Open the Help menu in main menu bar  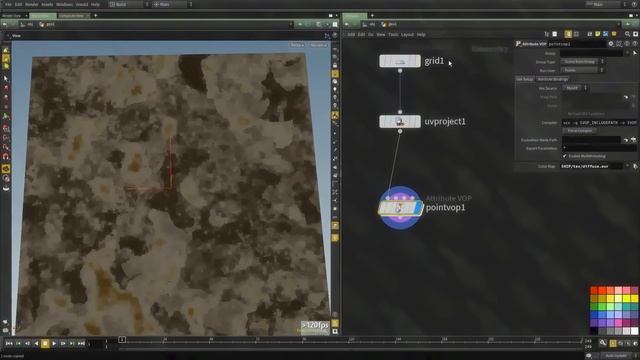(95, 4)
